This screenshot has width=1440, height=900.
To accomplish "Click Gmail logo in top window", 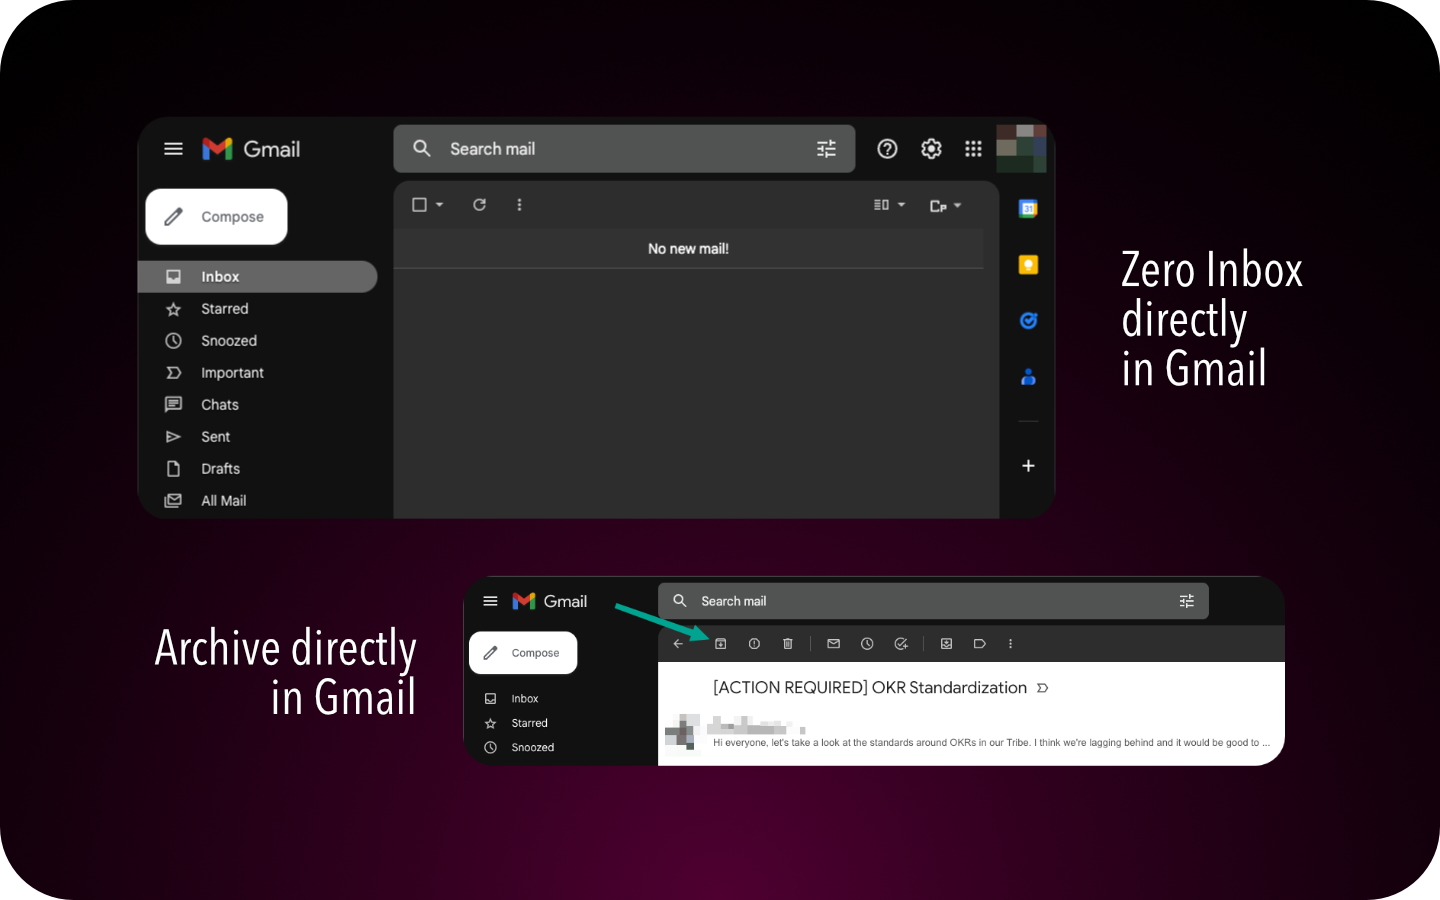I will click(x=251, y=149).
